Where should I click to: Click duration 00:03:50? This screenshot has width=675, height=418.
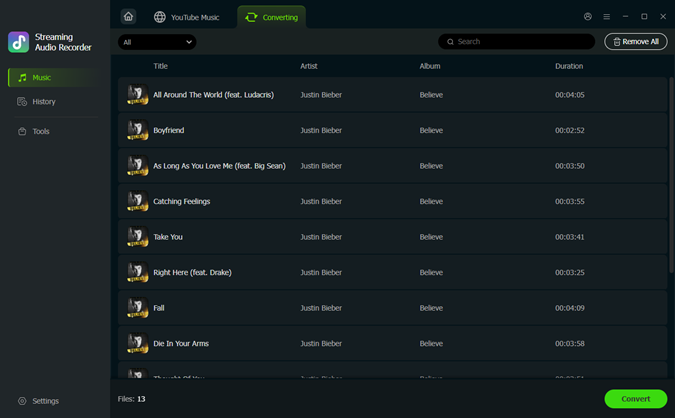click(x=570, y=166)
